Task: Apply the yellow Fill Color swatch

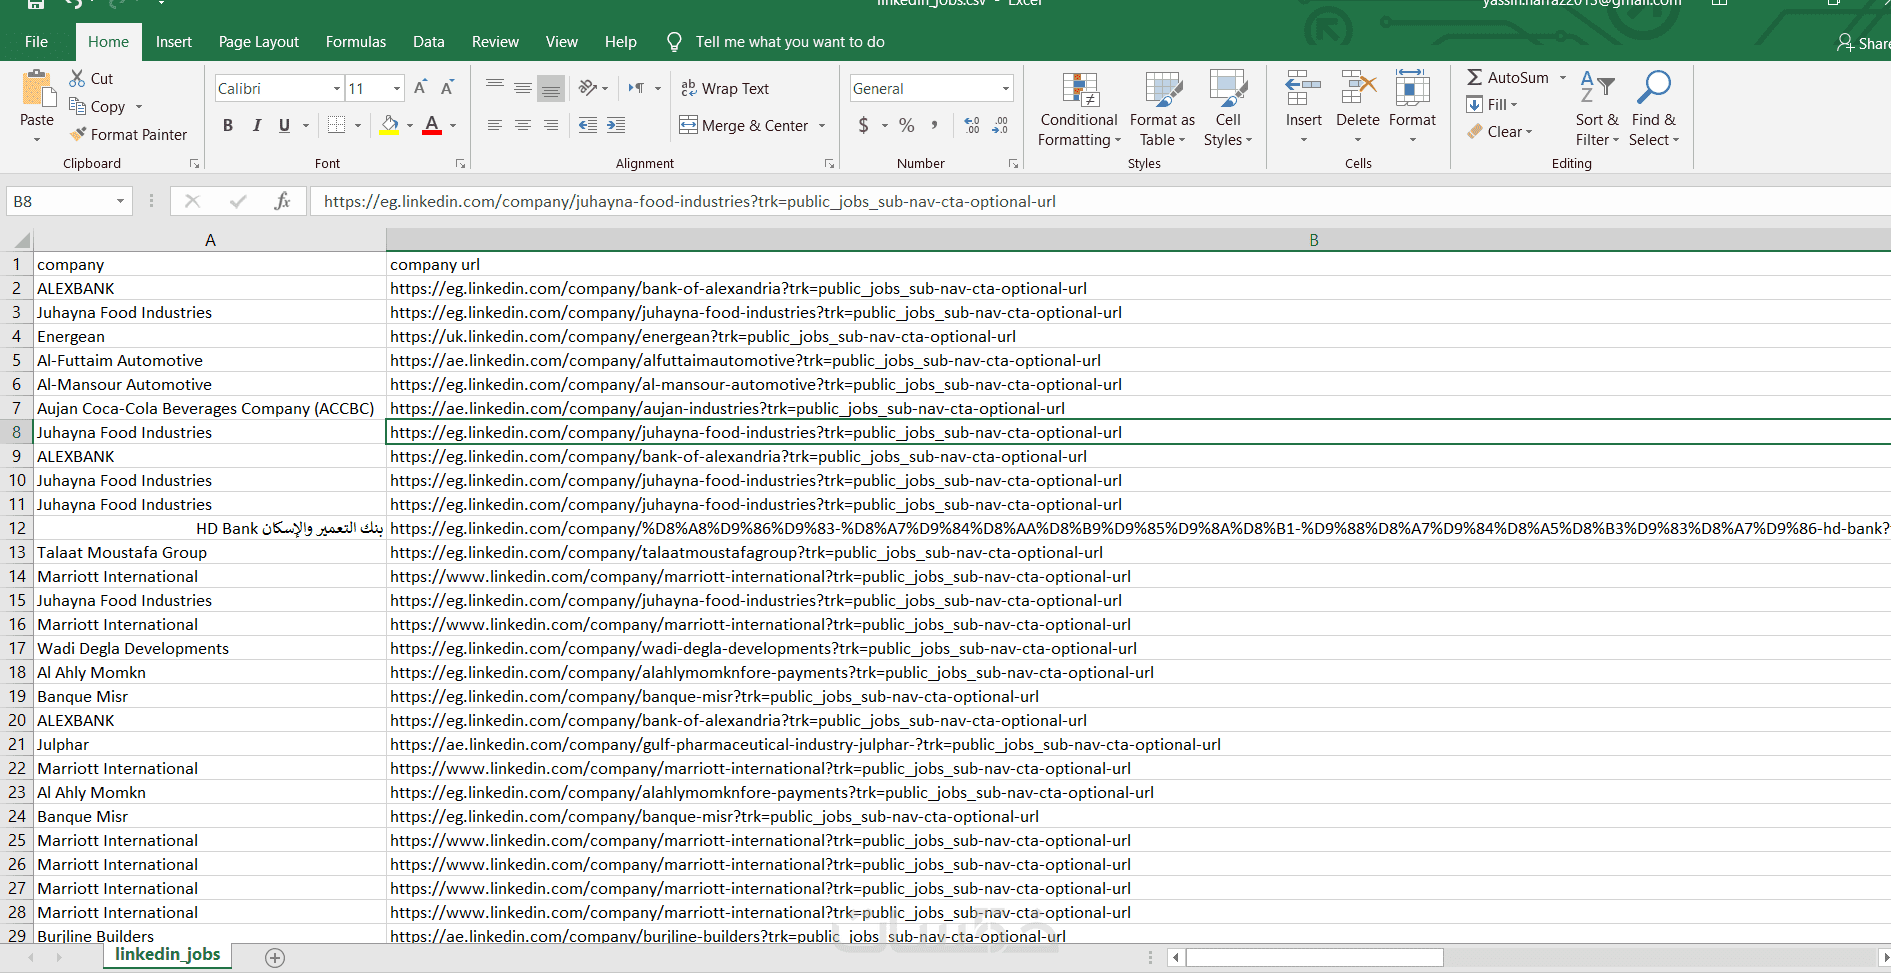Action: [x=390, y=125]
